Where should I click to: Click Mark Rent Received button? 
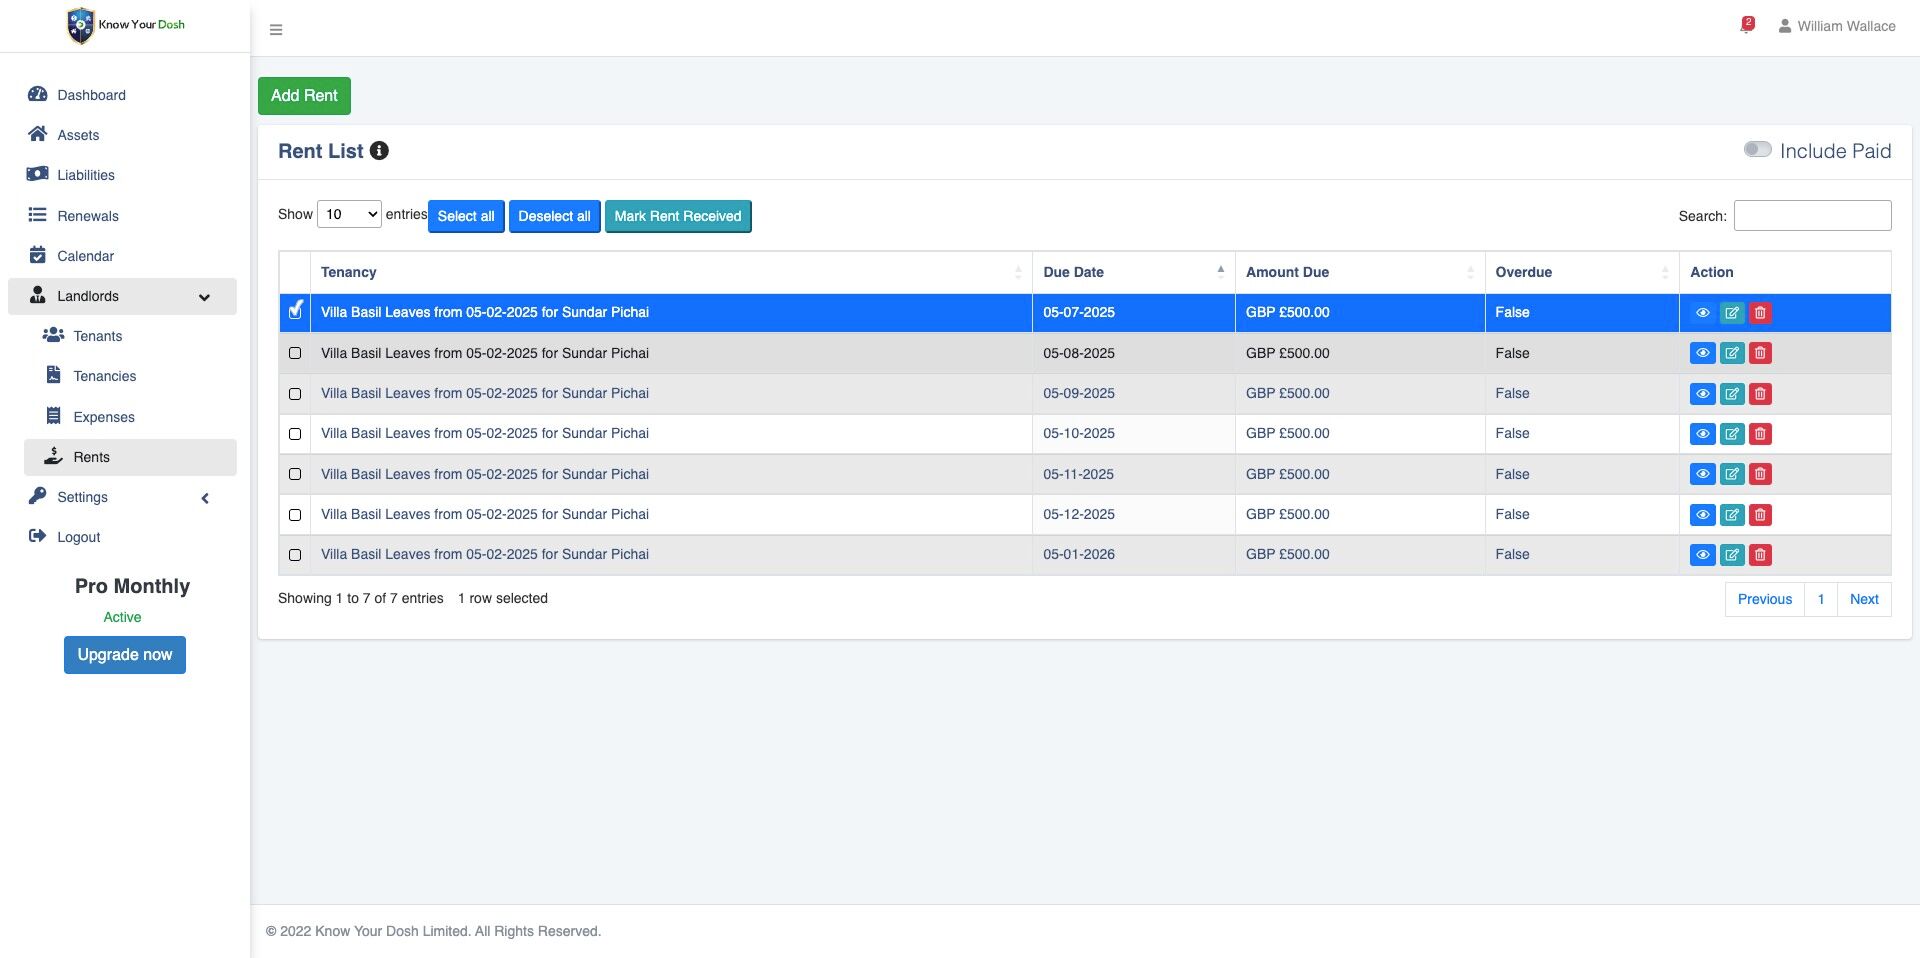pos(678,216)
